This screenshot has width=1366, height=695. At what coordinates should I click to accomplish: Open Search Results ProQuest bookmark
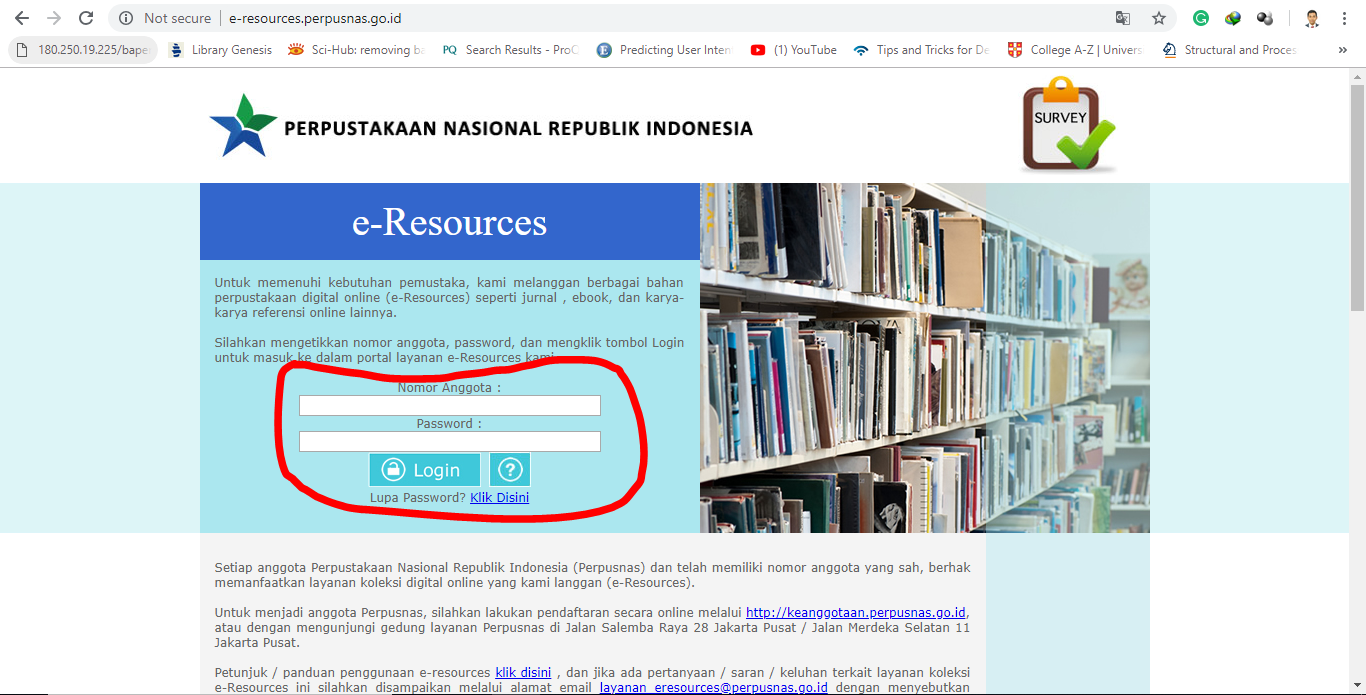pyautogui.click(x=510, y=50)
